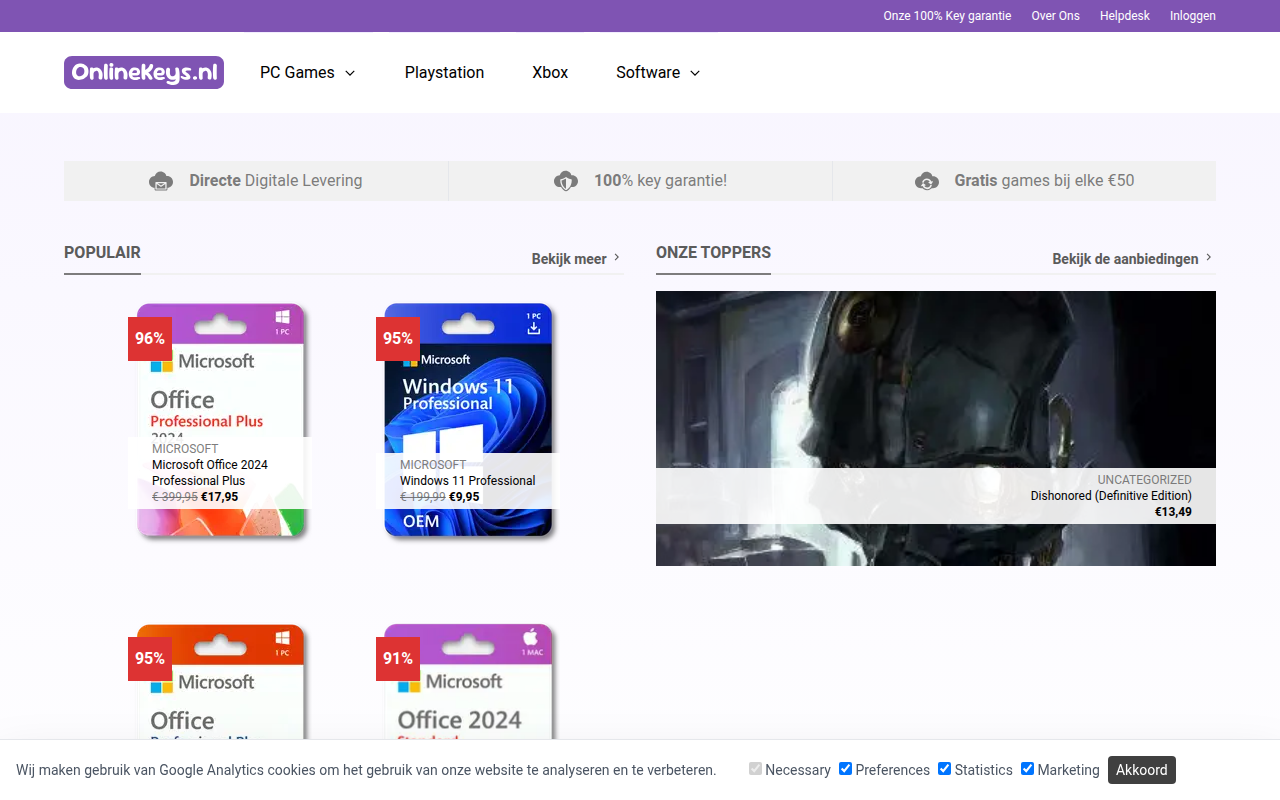Open the Windows 11 Professional product link

pyautogui.click(x=467, y=480)
